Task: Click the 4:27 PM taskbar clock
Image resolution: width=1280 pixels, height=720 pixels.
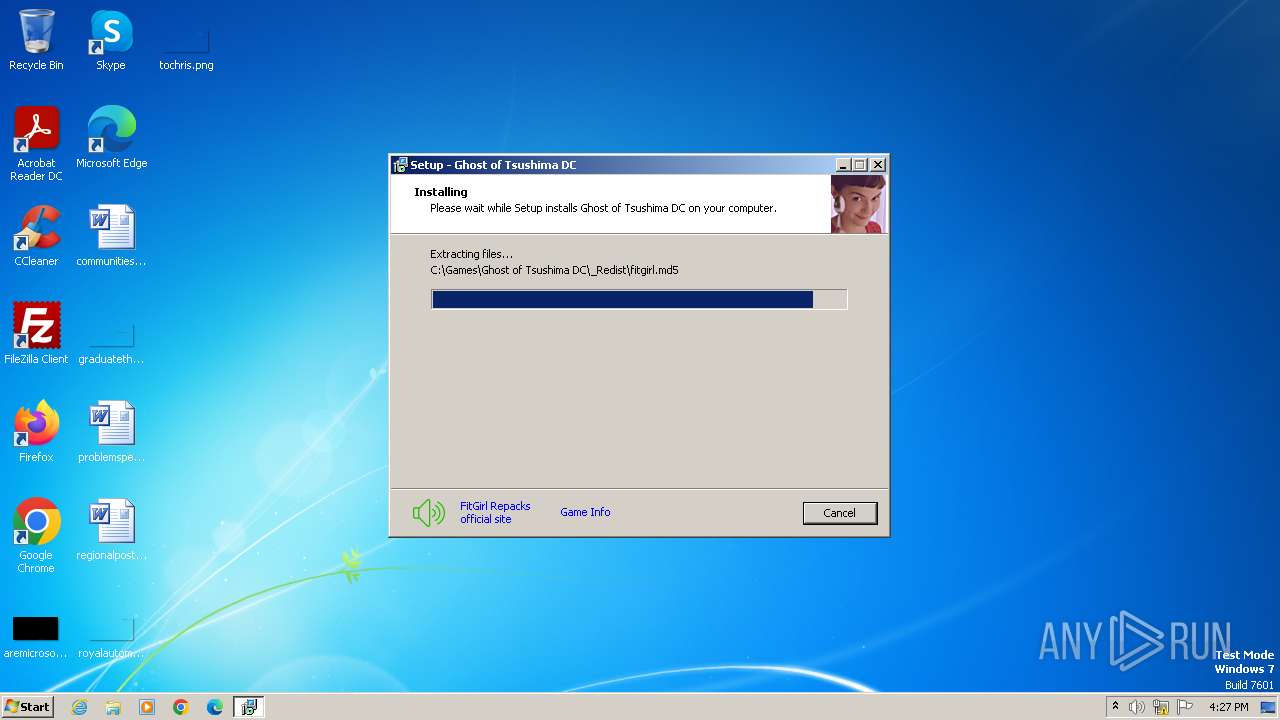Action: coord(1228,707)
